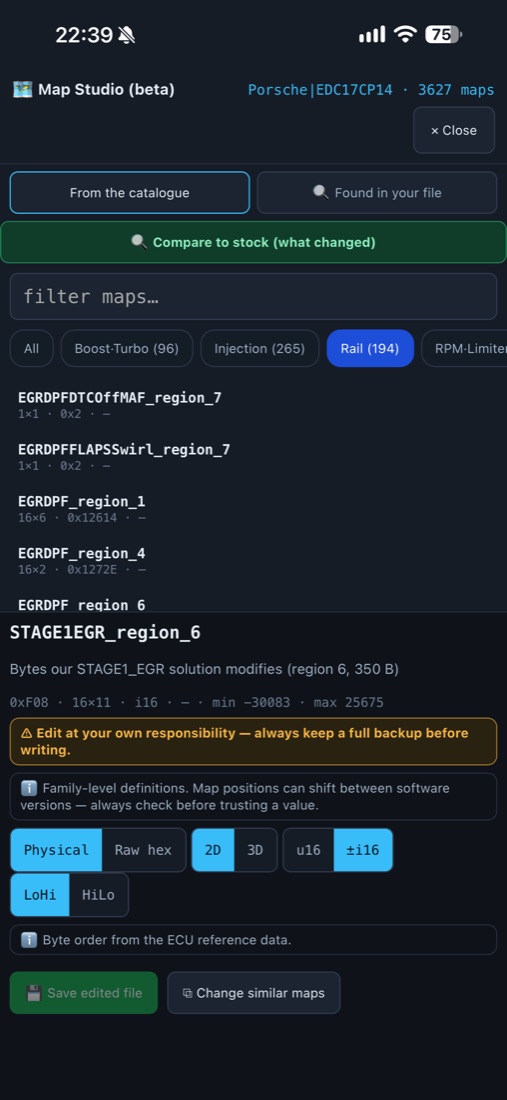Set byte order to HiLo
The height and width of the screenshot is (1100, 507).
(x=98, y=894)
